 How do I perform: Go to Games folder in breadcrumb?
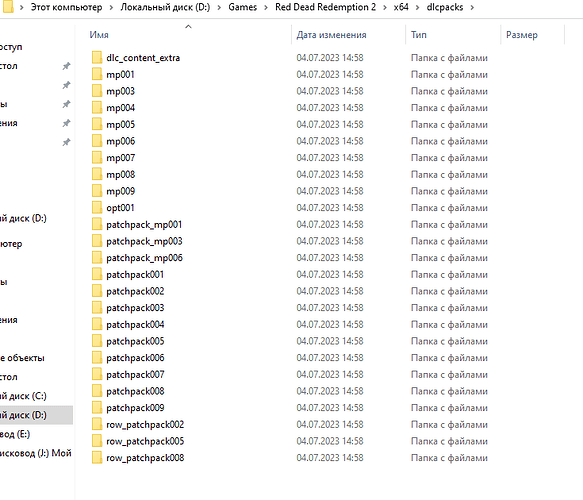(242, 7)
